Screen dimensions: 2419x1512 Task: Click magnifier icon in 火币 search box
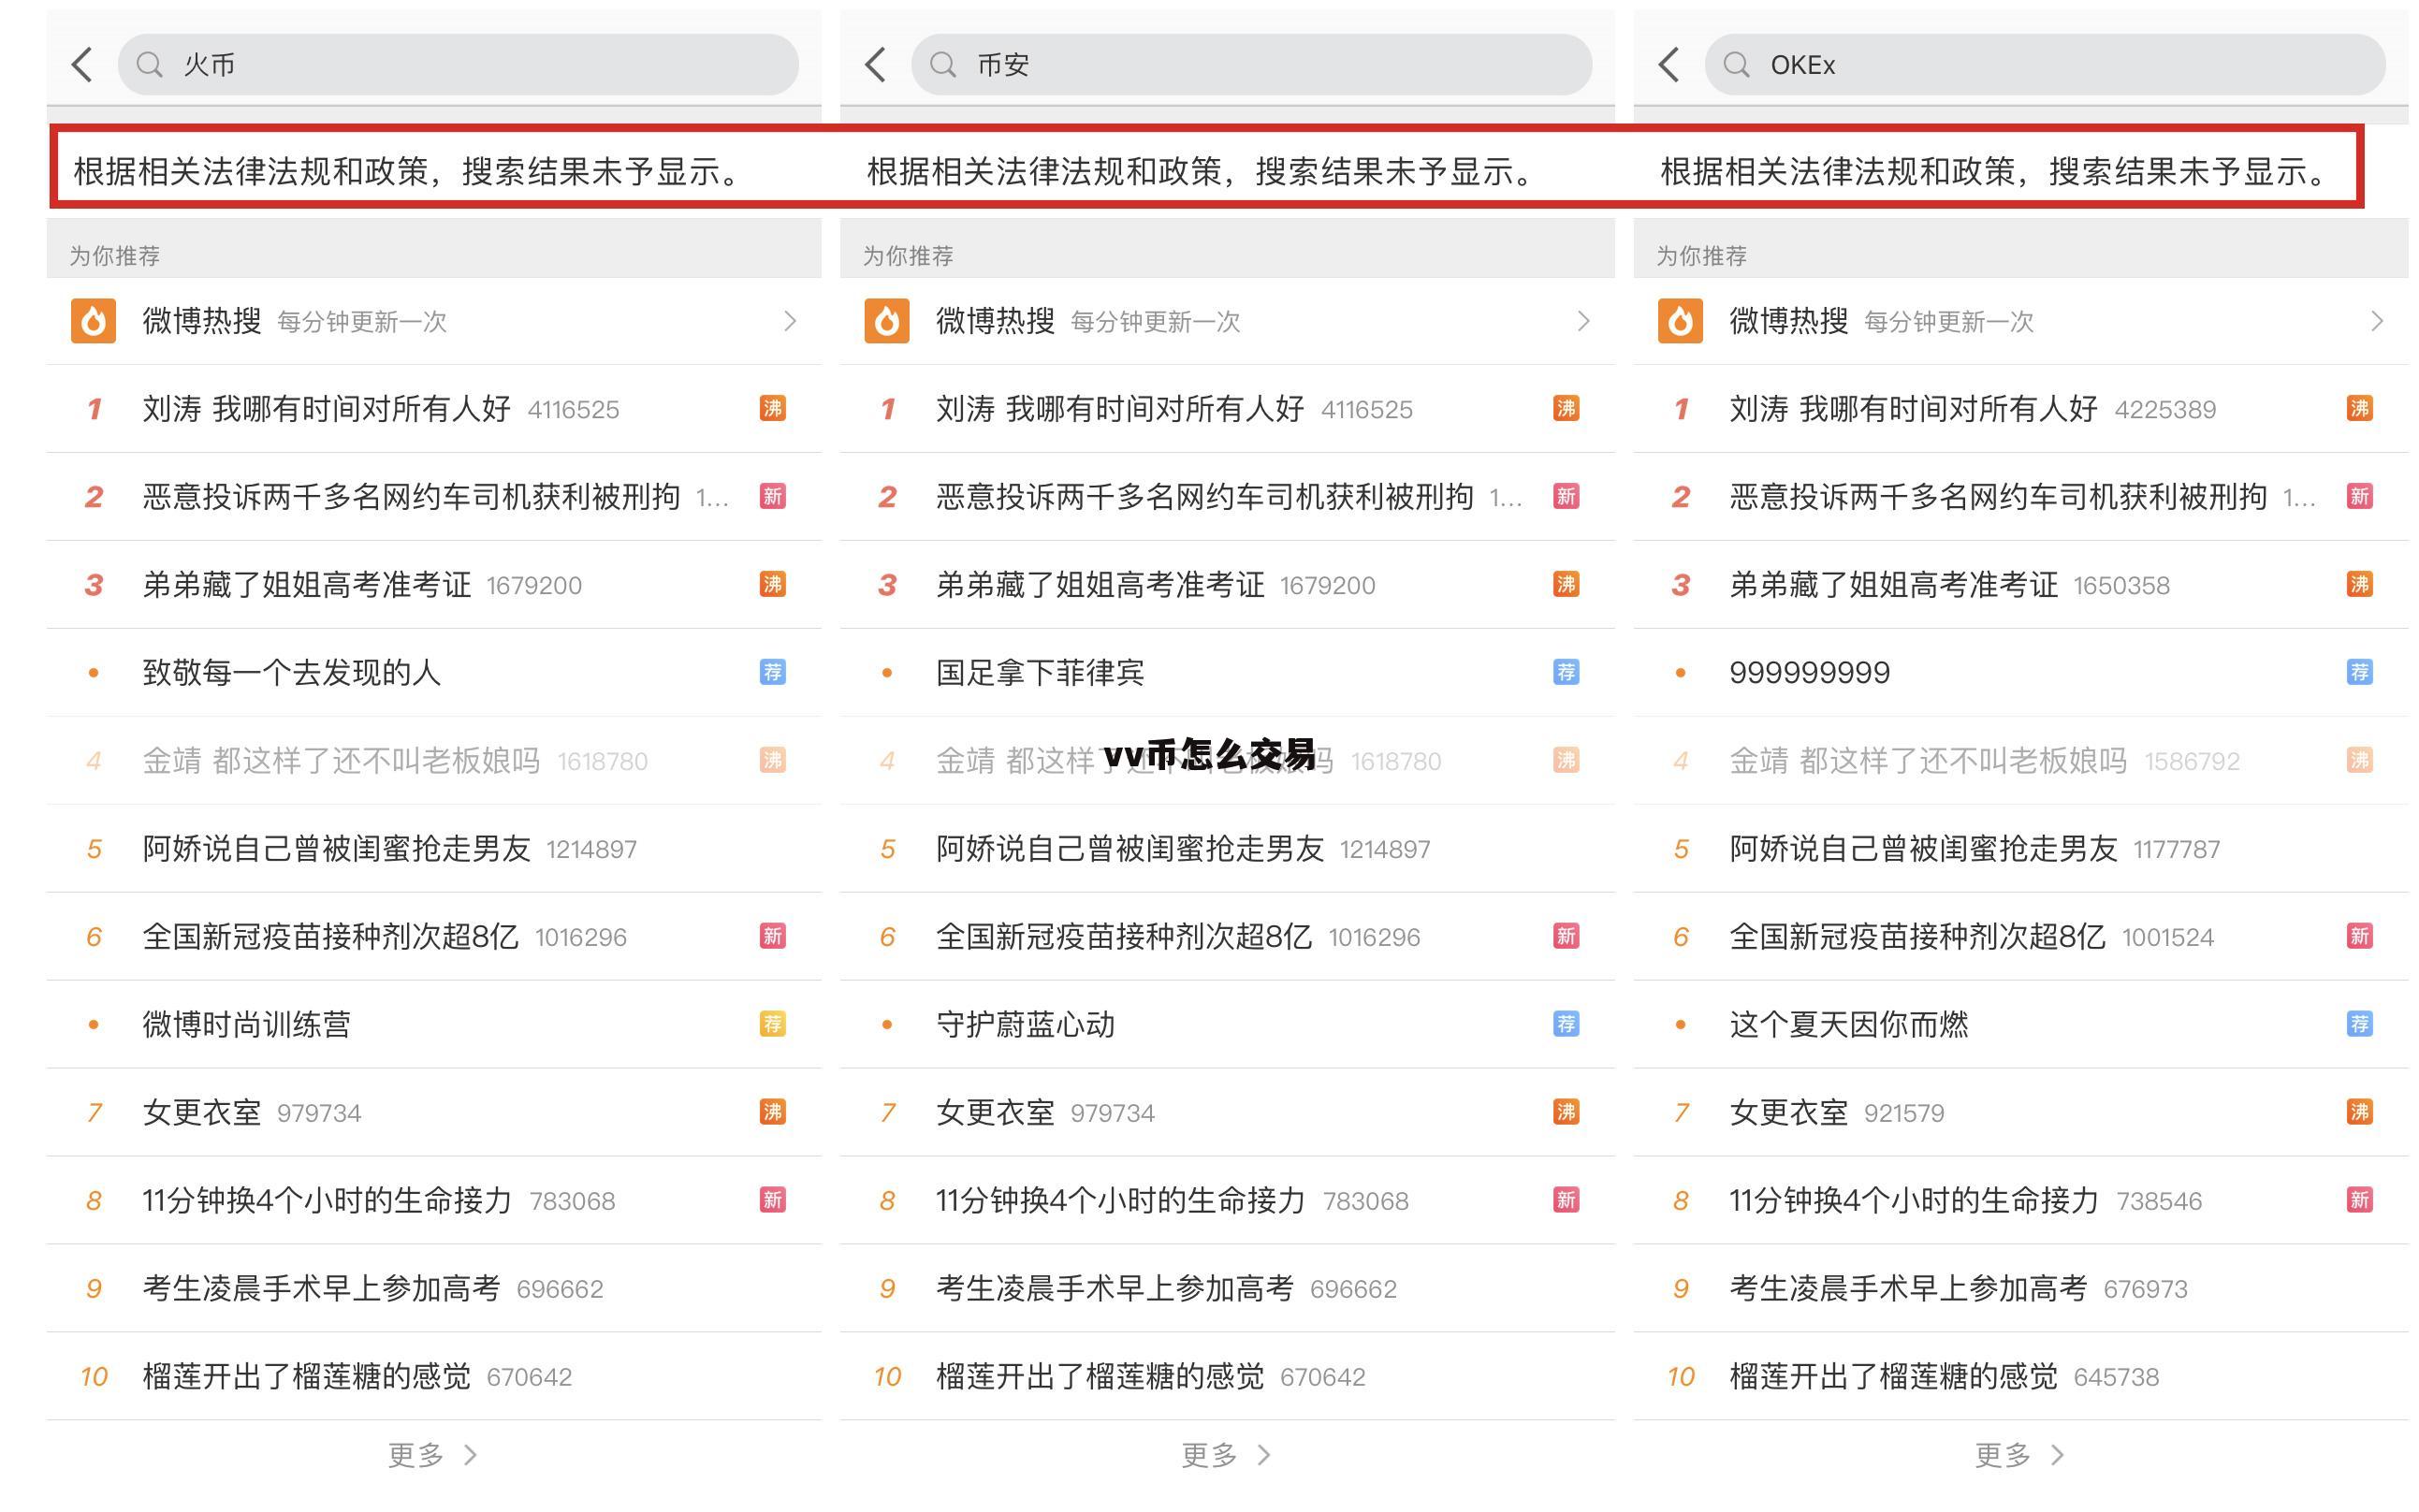[x=150, y=65]
